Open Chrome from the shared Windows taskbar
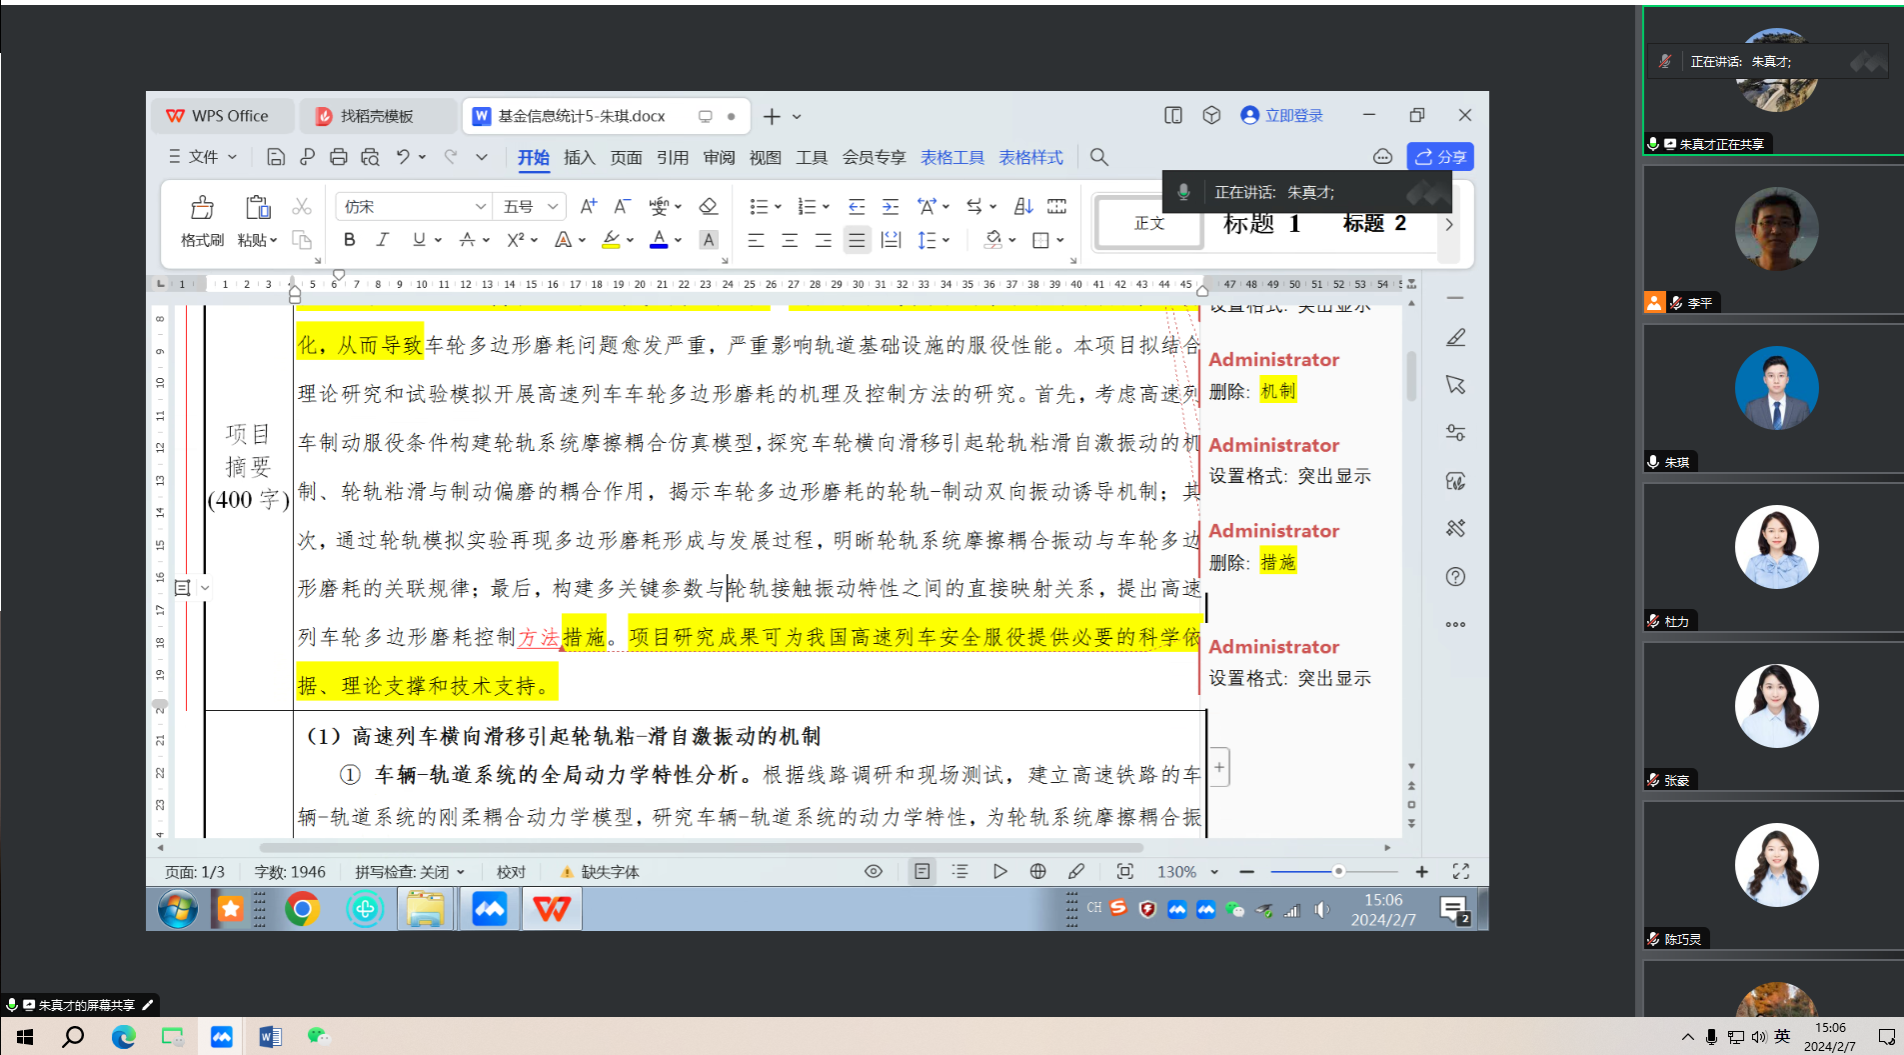 tap(302, 909)
